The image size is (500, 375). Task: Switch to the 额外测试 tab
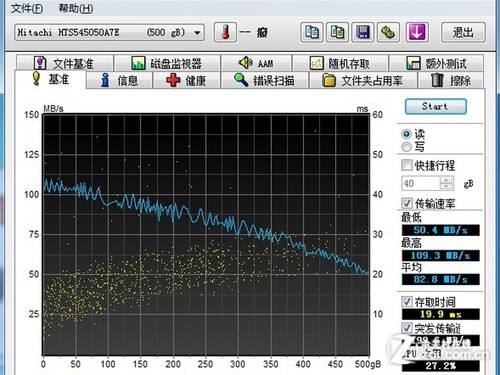436,63
